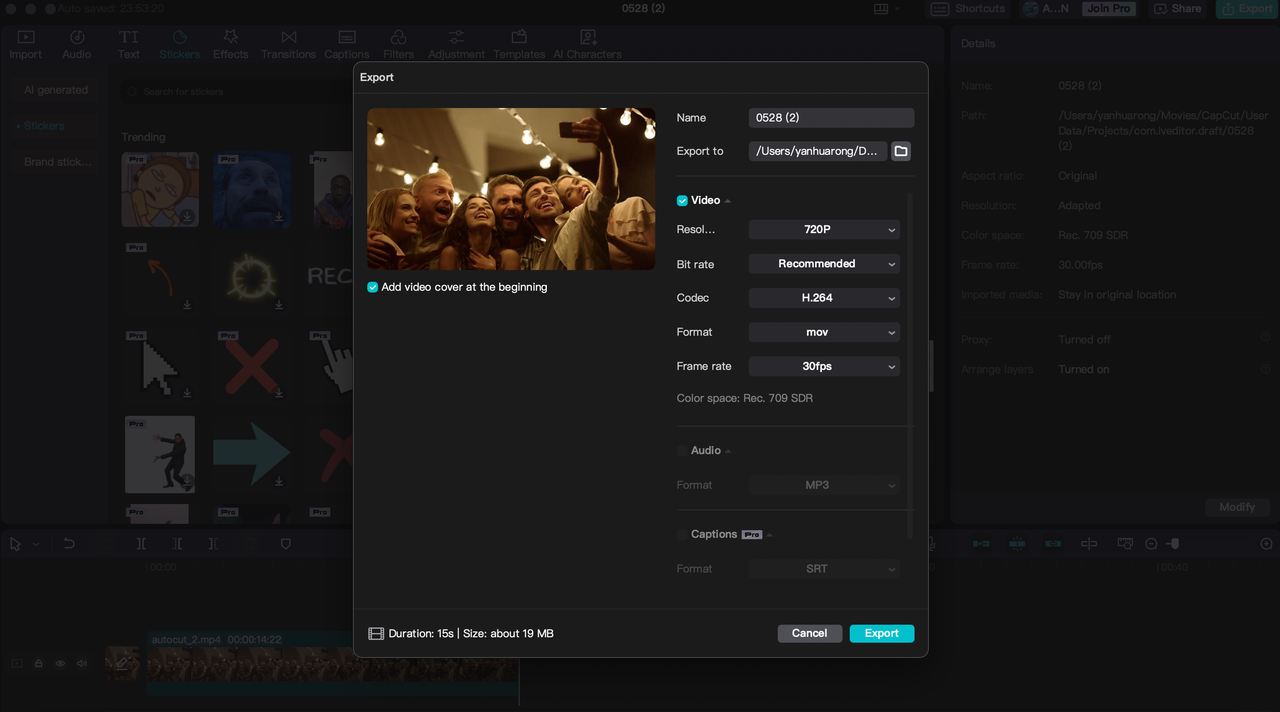This screenshot has width=1280, height=712.
Task: Open pointer tool dropdown arrow in timeline
Action: (x=36, y=545)
